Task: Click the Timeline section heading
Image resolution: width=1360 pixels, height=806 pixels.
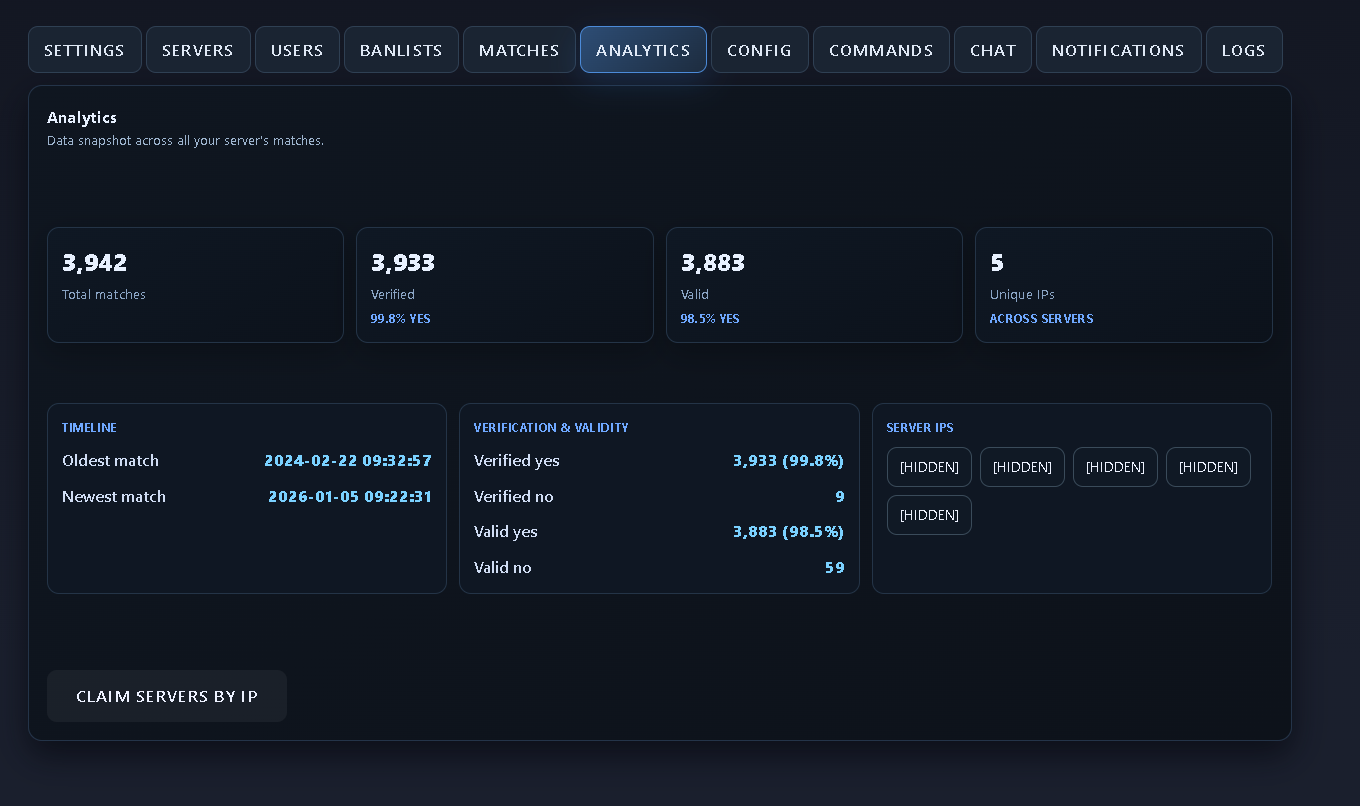Action: click(89, 428)
